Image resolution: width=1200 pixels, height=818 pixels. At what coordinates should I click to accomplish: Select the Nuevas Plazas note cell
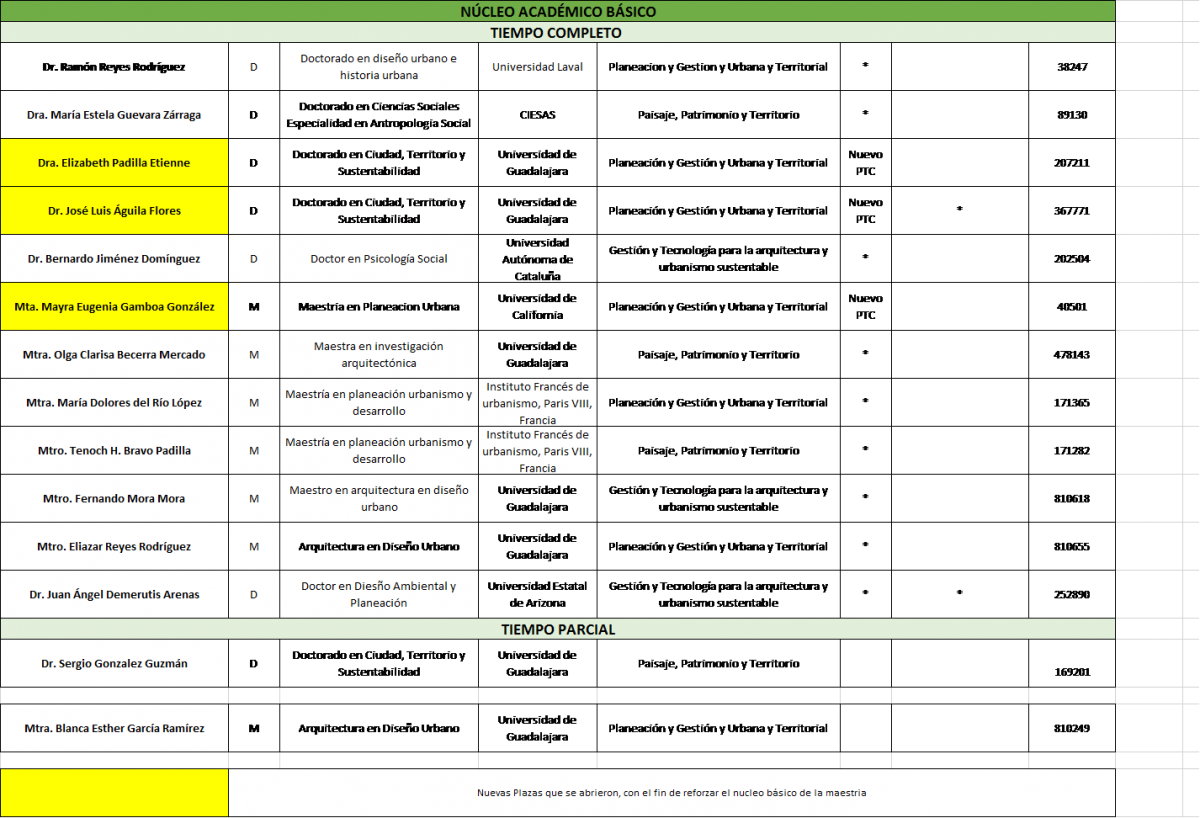[671, 793]
